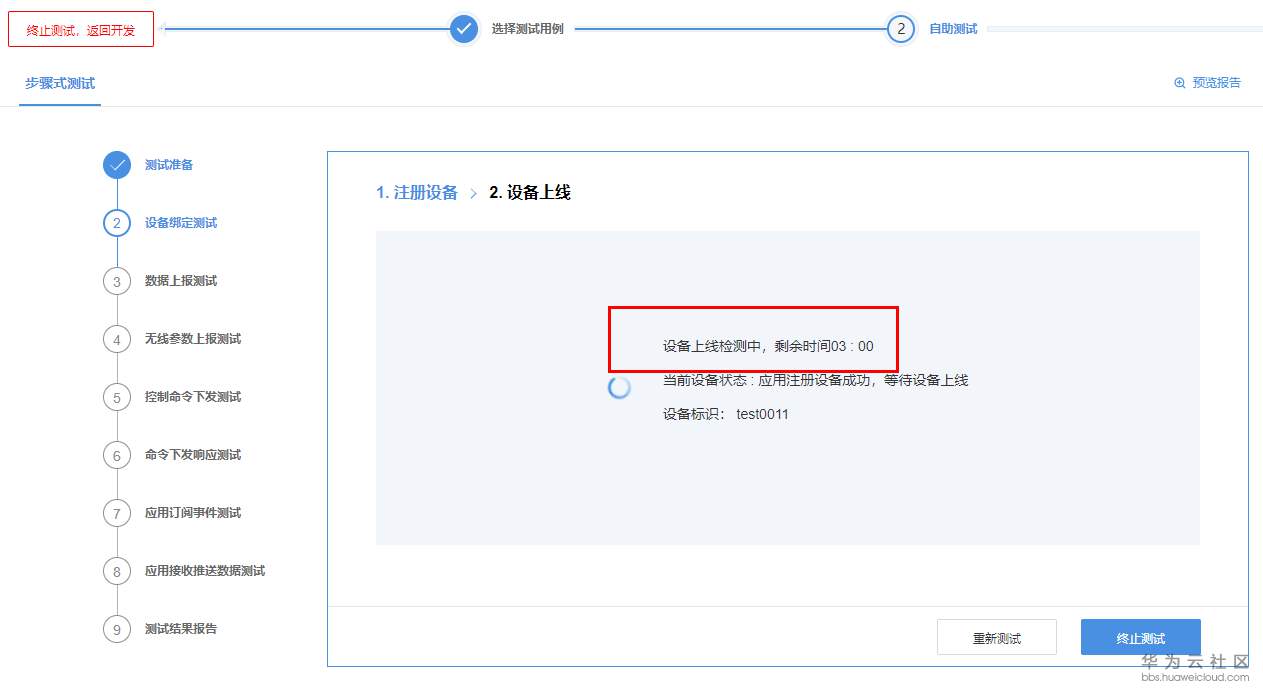Click the step 9 circle beside 测试结果报告

[117, 629]
